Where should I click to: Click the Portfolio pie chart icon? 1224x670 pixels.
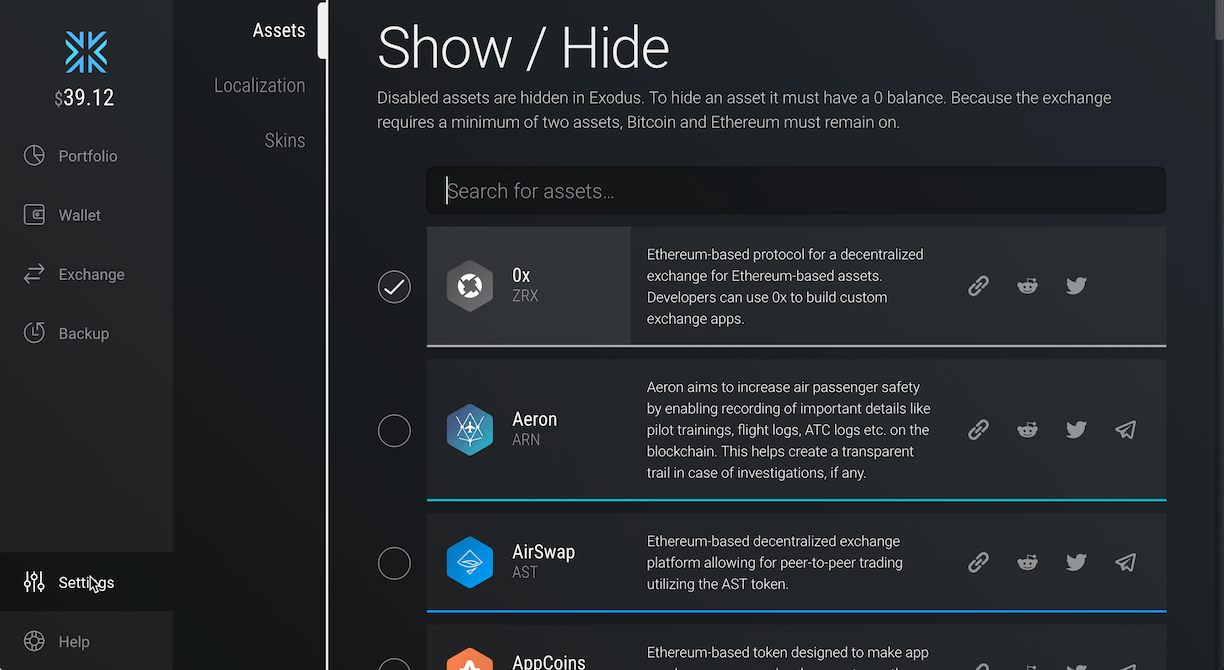[34, 156]
